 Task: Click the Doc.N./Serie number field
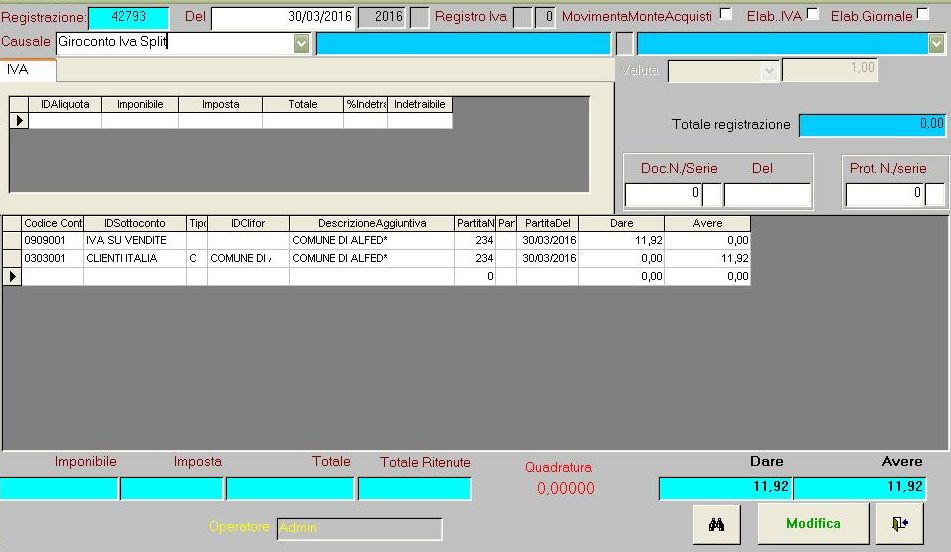(664, 194)
